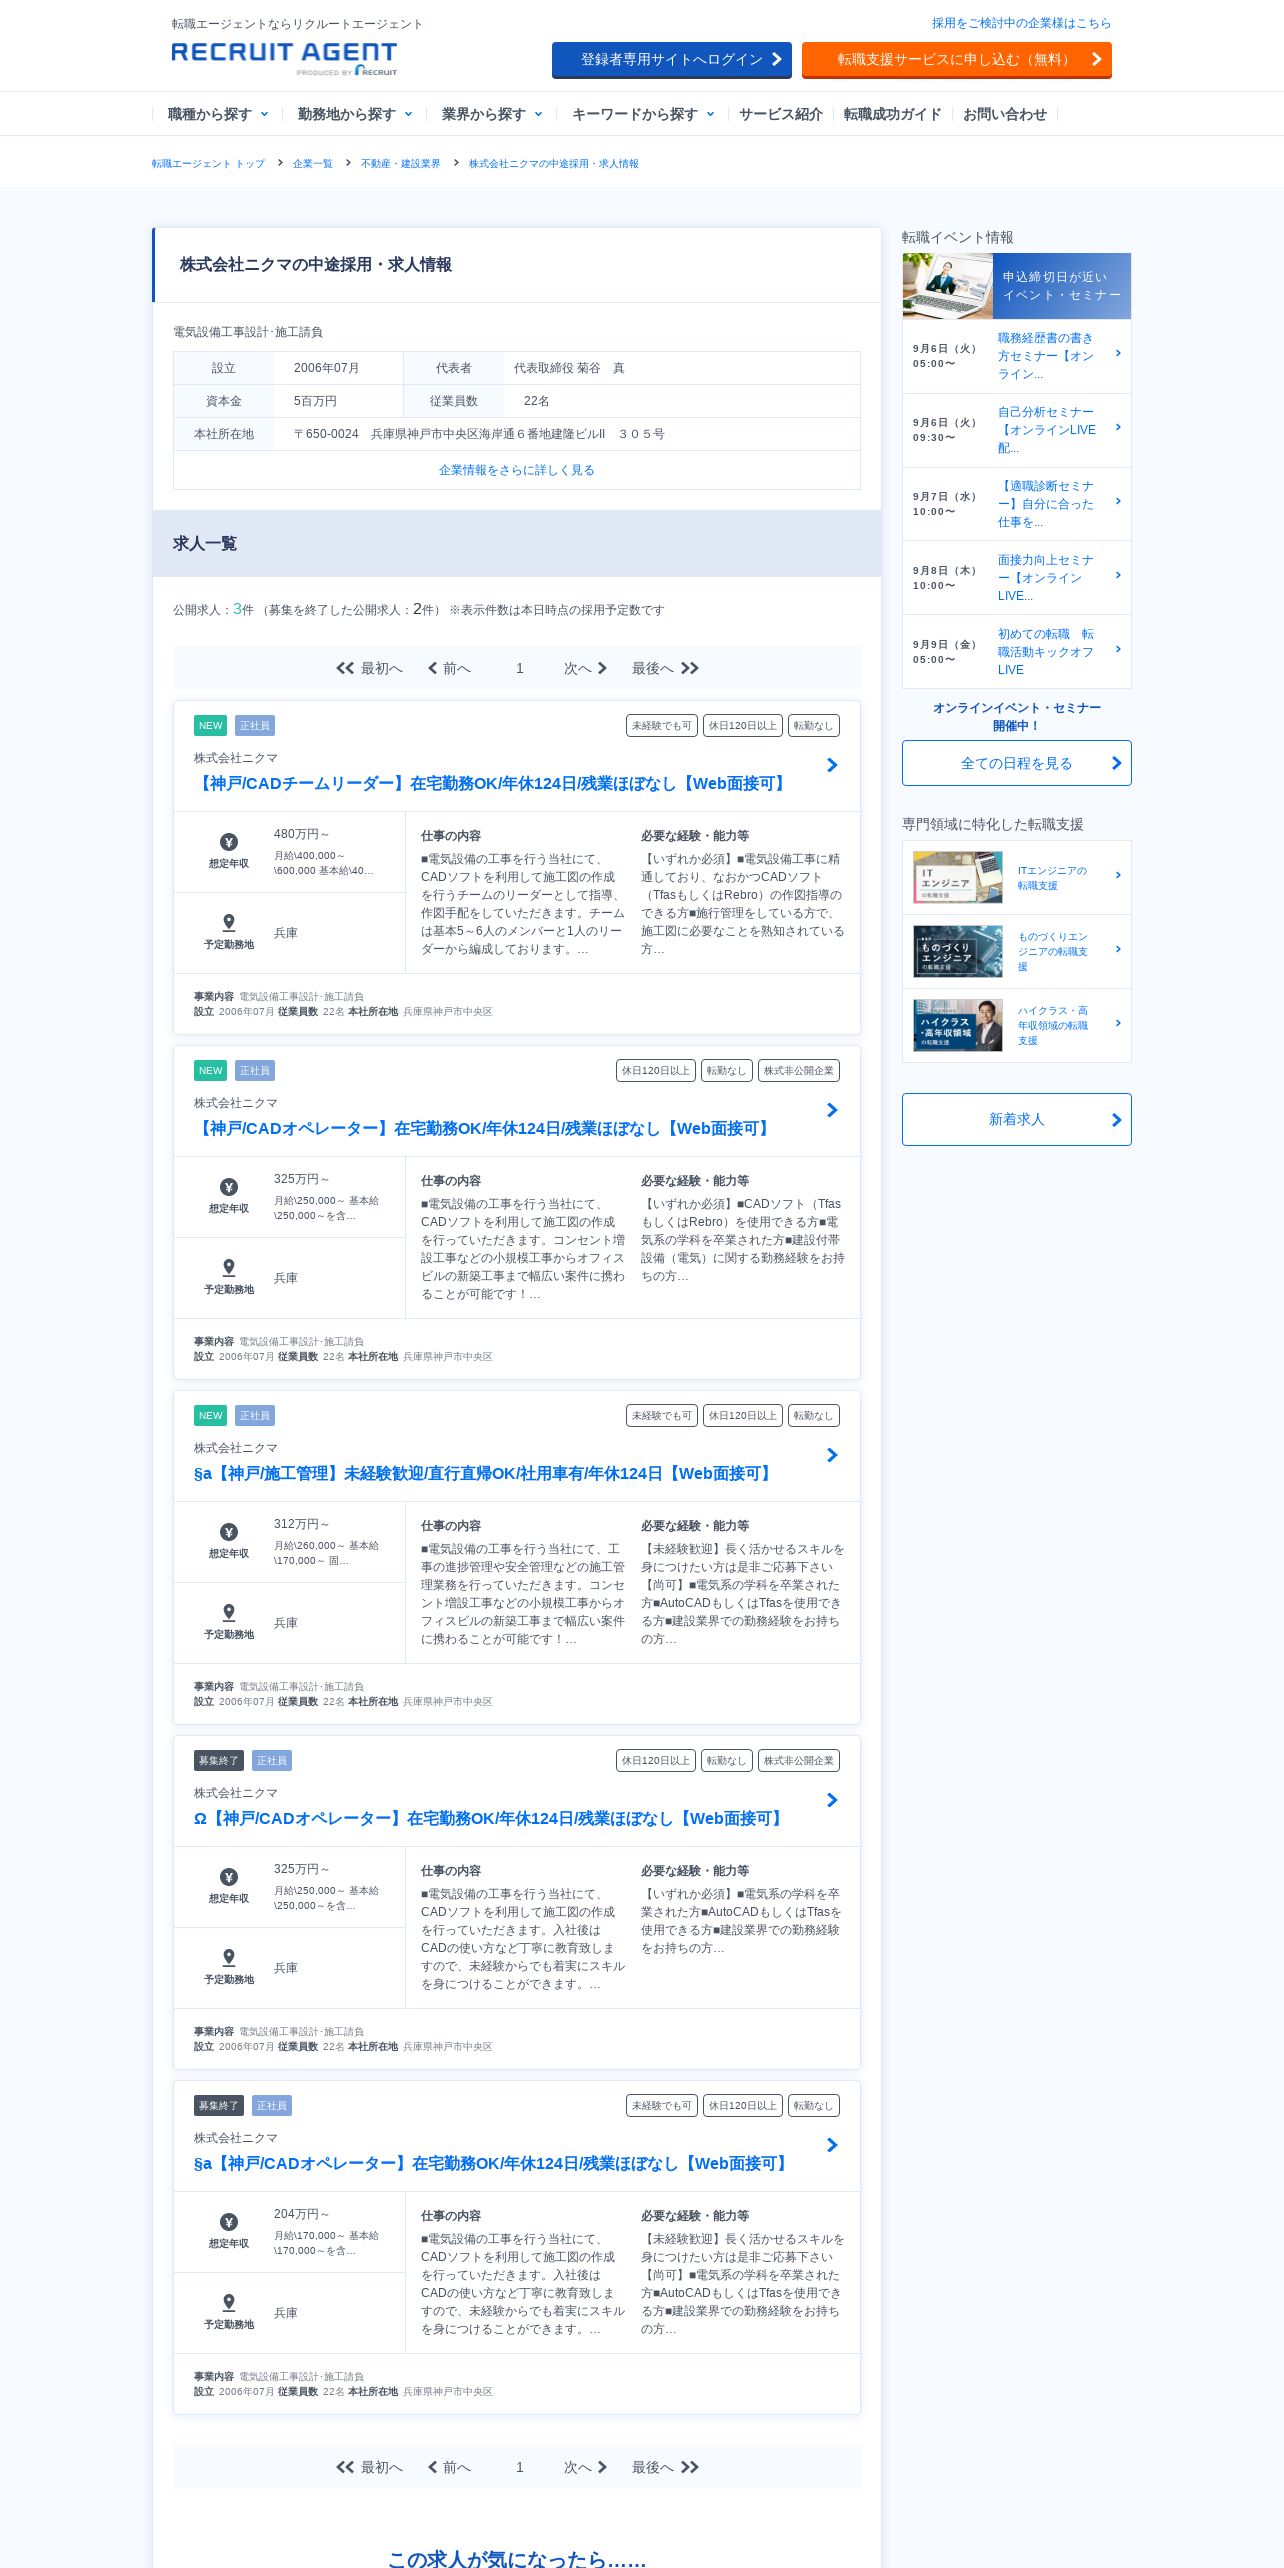Expand the 職種から探す menu

click(218, 114)
